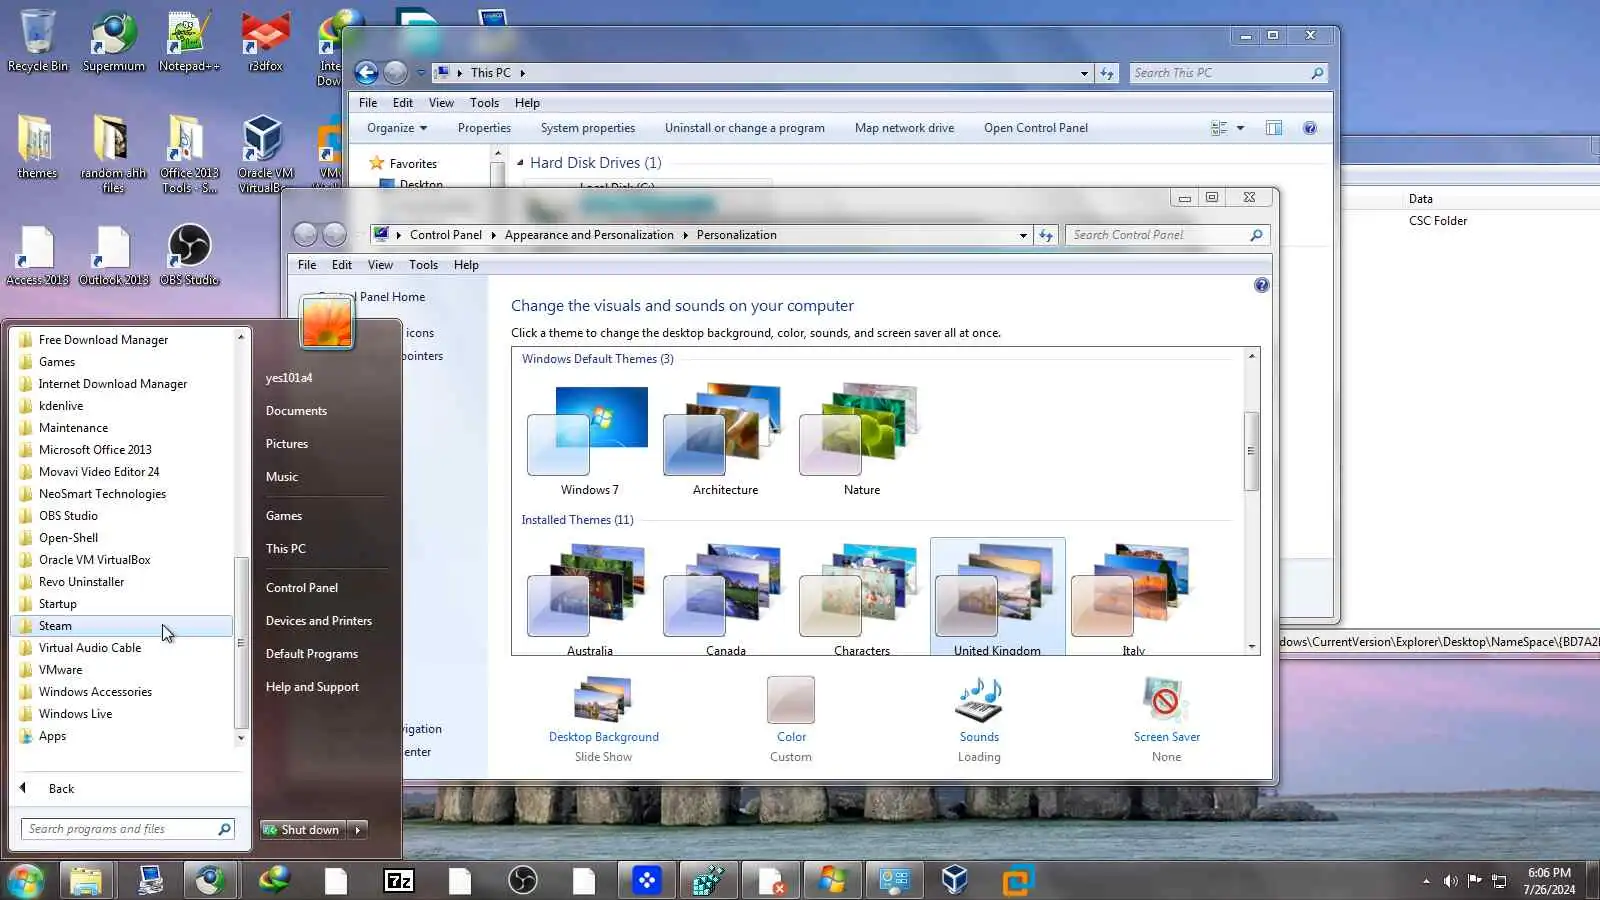
Task: Open File Explorer from the taskbar
Action: click(86, 880)
